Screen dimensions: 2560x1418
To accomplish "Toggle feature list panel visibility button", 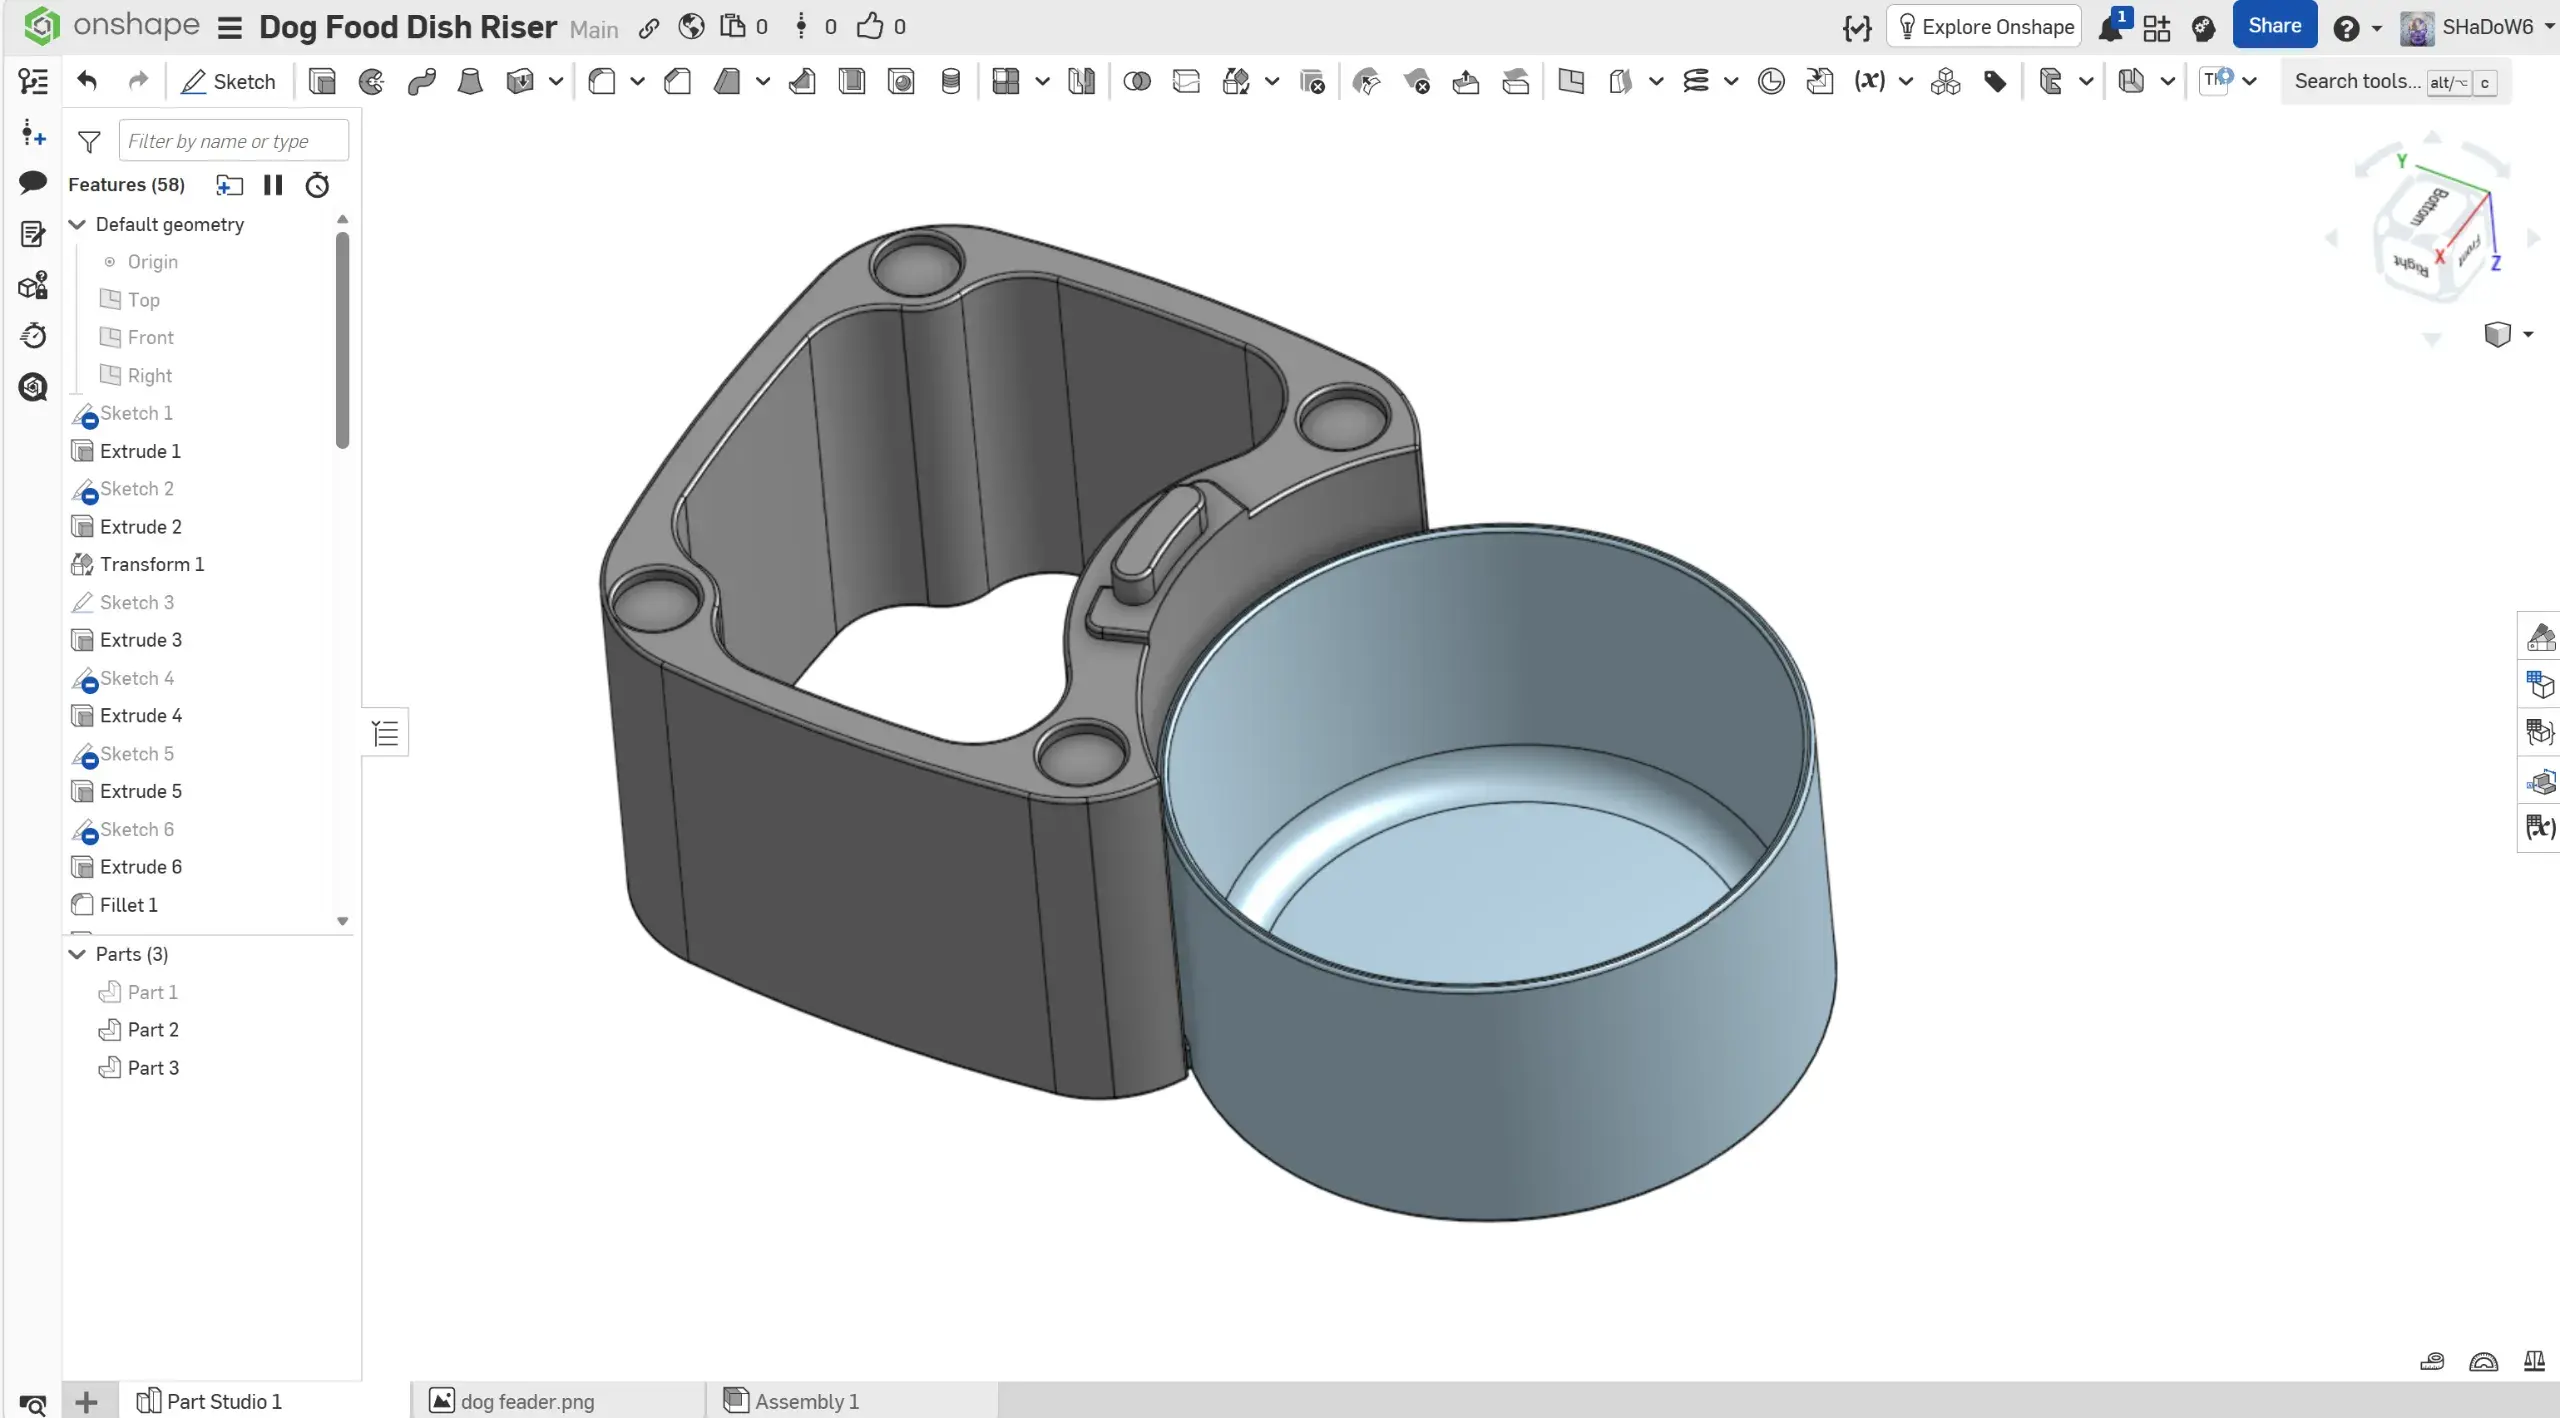I will [385, 733].
